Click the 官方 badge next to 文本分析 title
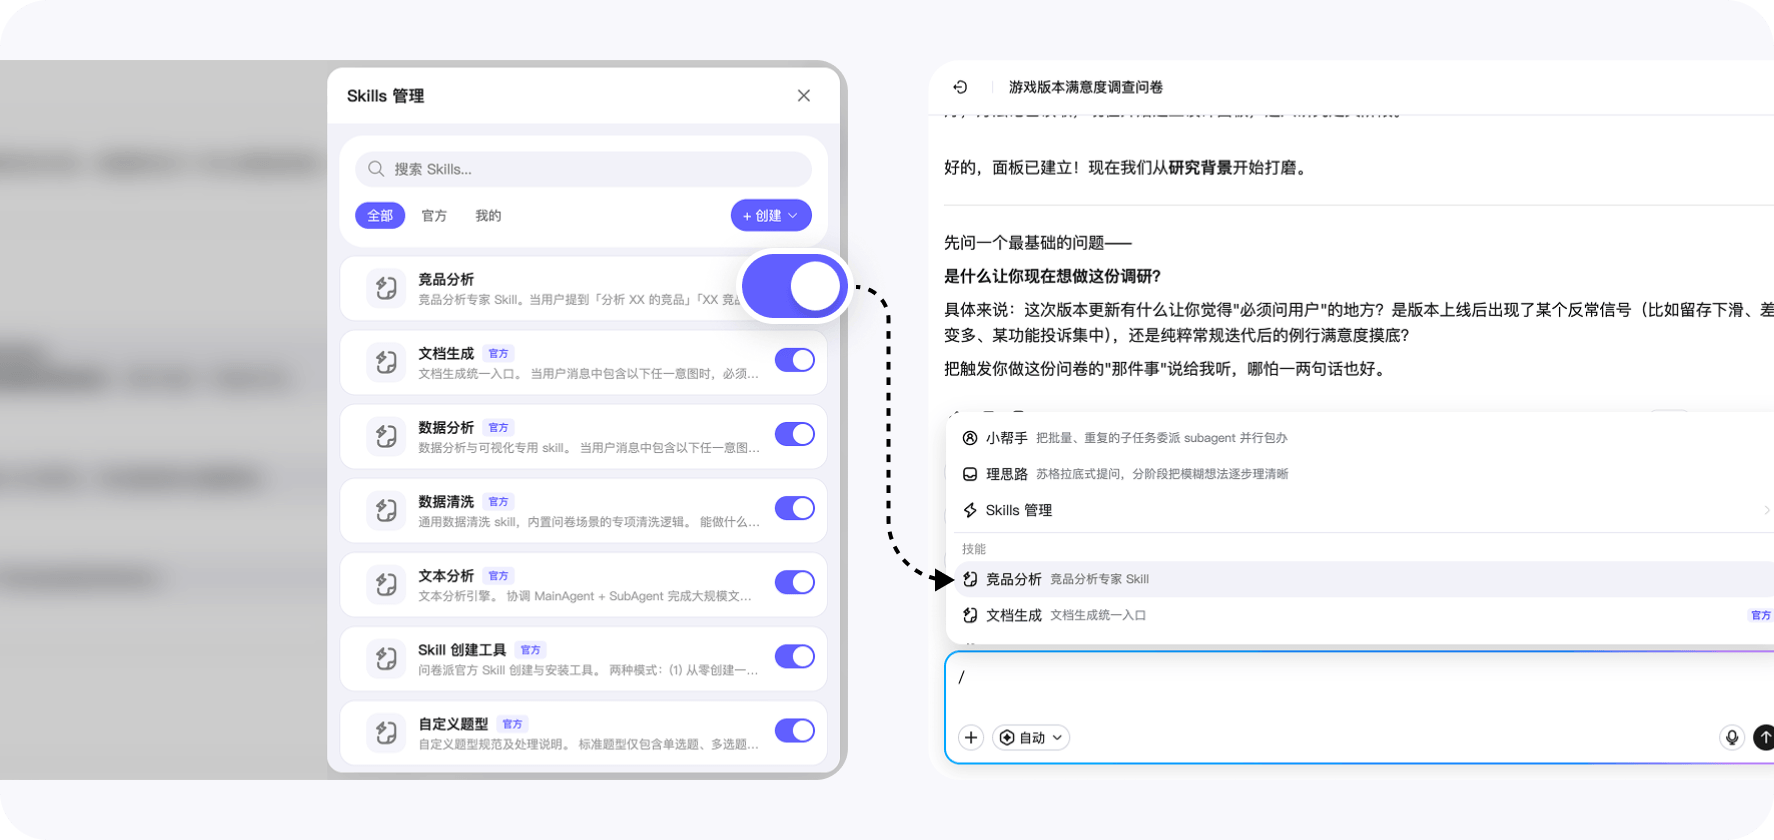1774x840 pixels. tap(499, 575)
